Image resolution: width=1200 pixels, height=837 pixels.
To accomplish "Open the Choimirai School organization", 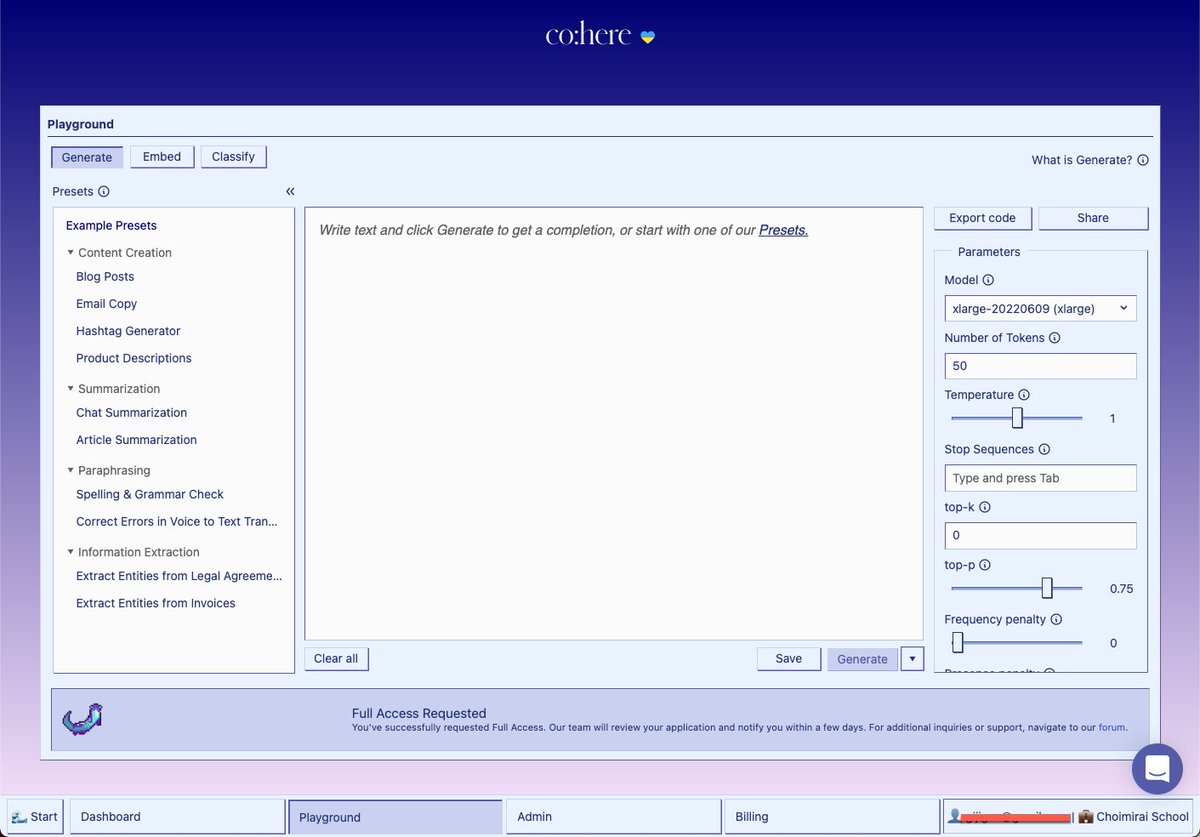I will tap(1134, 817).
